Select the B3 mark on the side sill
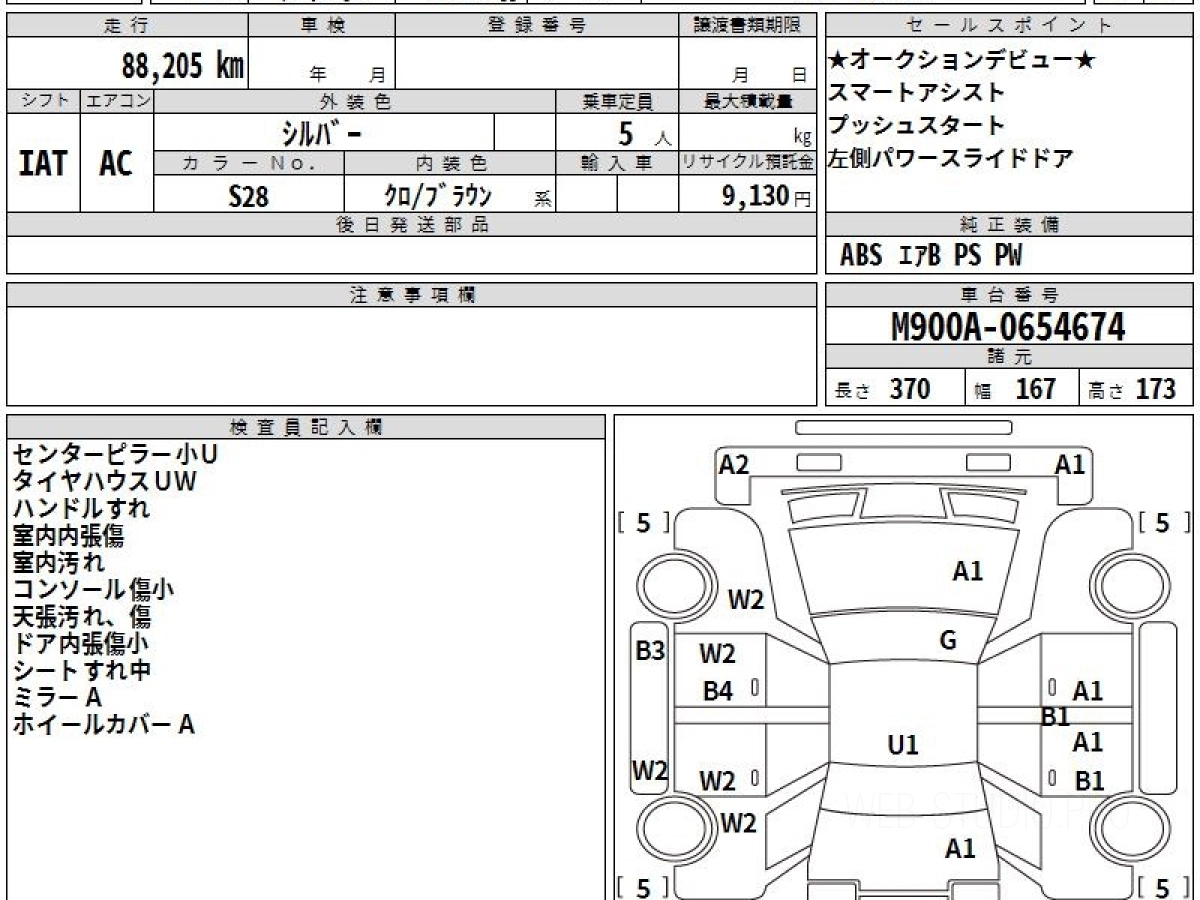The height and width of the screenshot is (900, 1200). (x=650, y=651)
